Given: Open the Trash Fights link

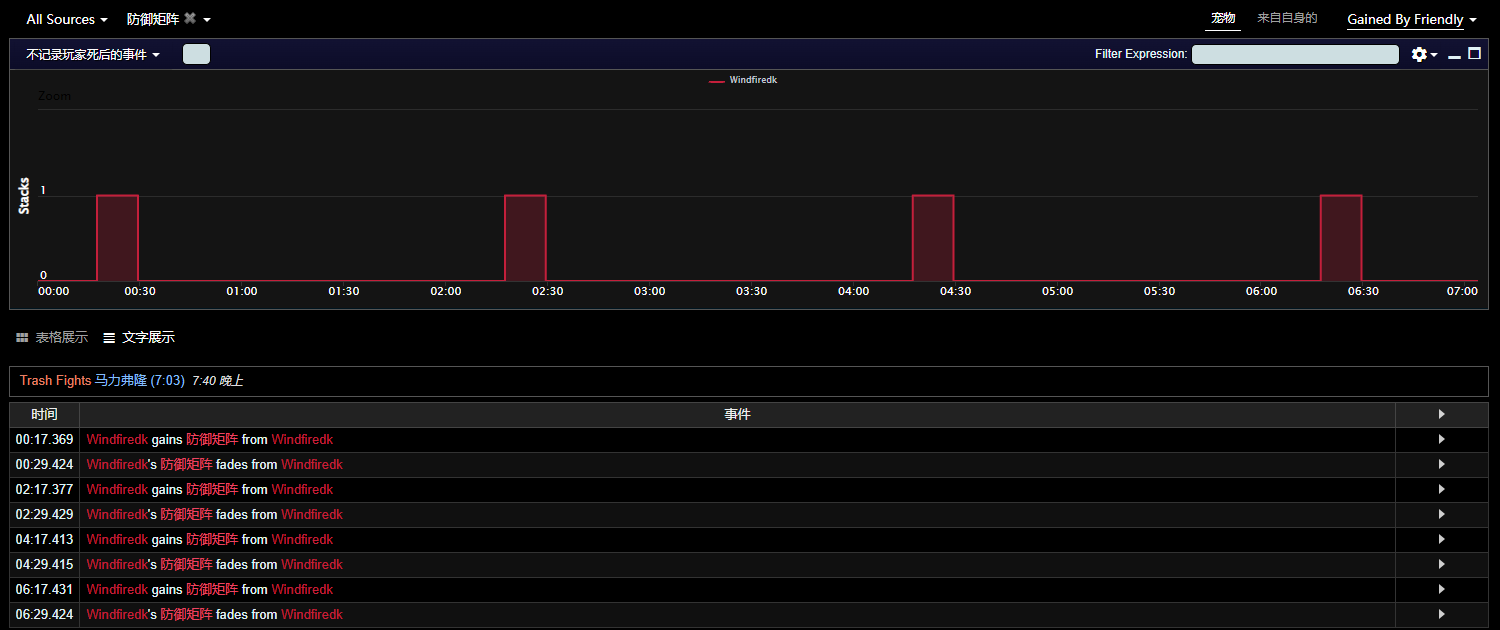Looking at the screenshot, I should [x=55, y=381].
